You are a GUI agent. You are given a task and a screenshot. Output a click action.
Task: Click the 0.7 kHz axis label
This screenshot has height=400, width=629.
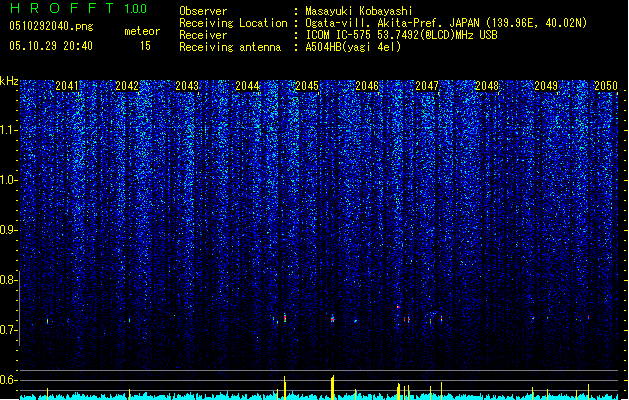pyautogui.click(x=8, y=330)
